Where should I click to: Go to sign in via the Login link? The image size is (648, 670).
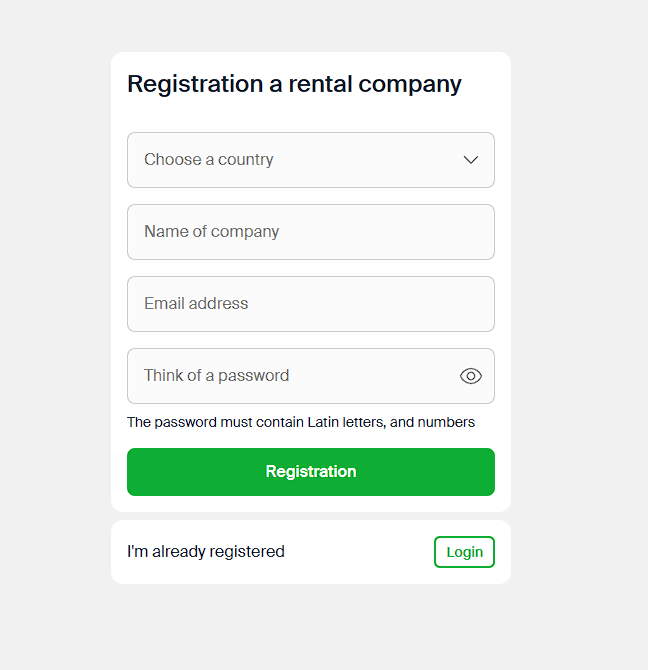[464, 552]
